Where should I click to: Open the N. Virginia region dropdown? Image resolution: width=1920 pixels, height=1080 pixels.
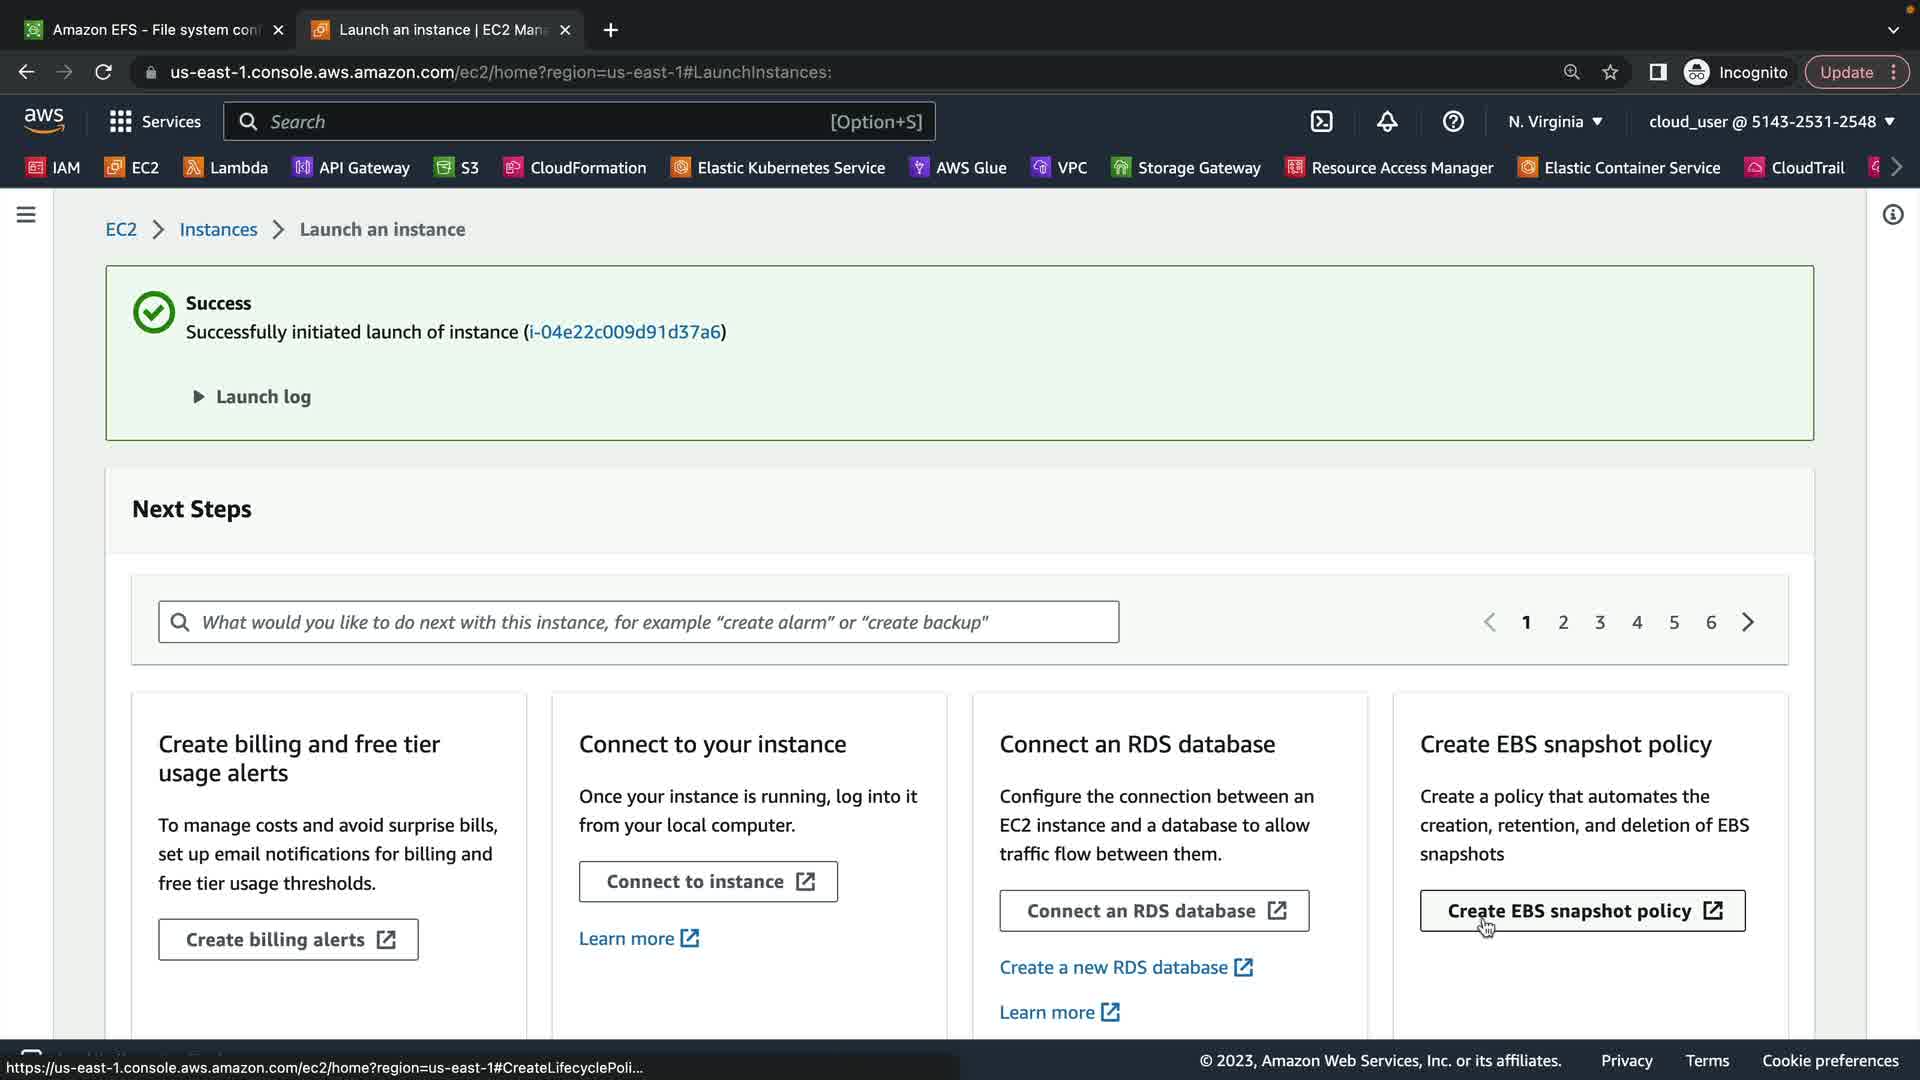pos(1555,121)
